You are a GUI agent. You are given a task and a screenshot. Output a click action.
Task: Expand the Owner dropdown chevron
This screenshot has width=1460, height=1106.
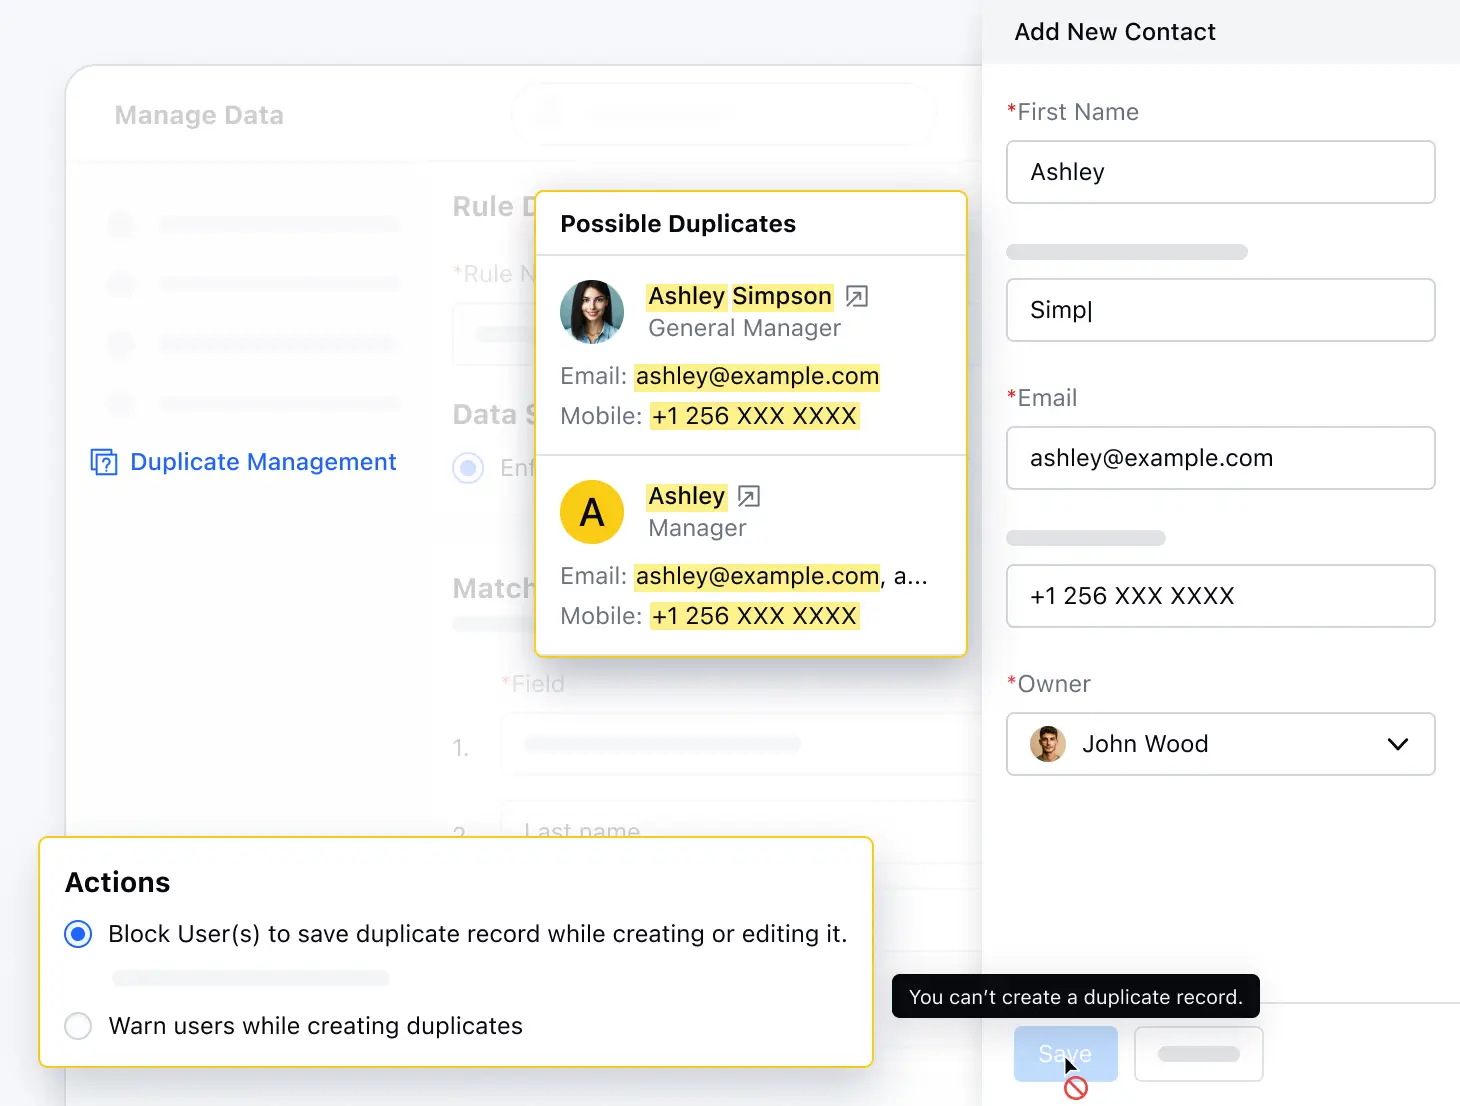1398,744
